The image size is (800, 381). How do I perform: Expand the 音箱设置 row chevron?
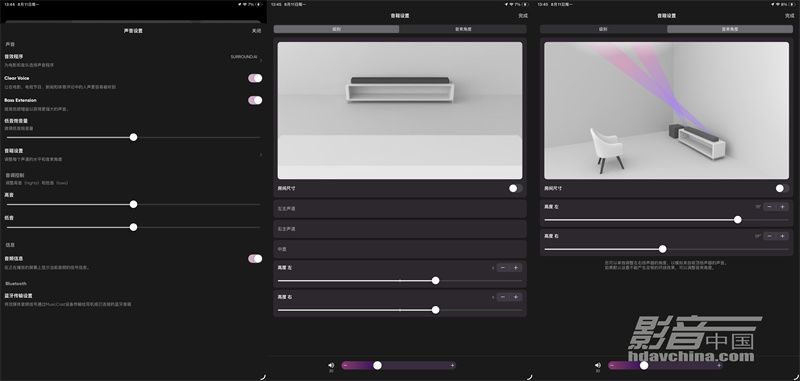tap(261, 155)
